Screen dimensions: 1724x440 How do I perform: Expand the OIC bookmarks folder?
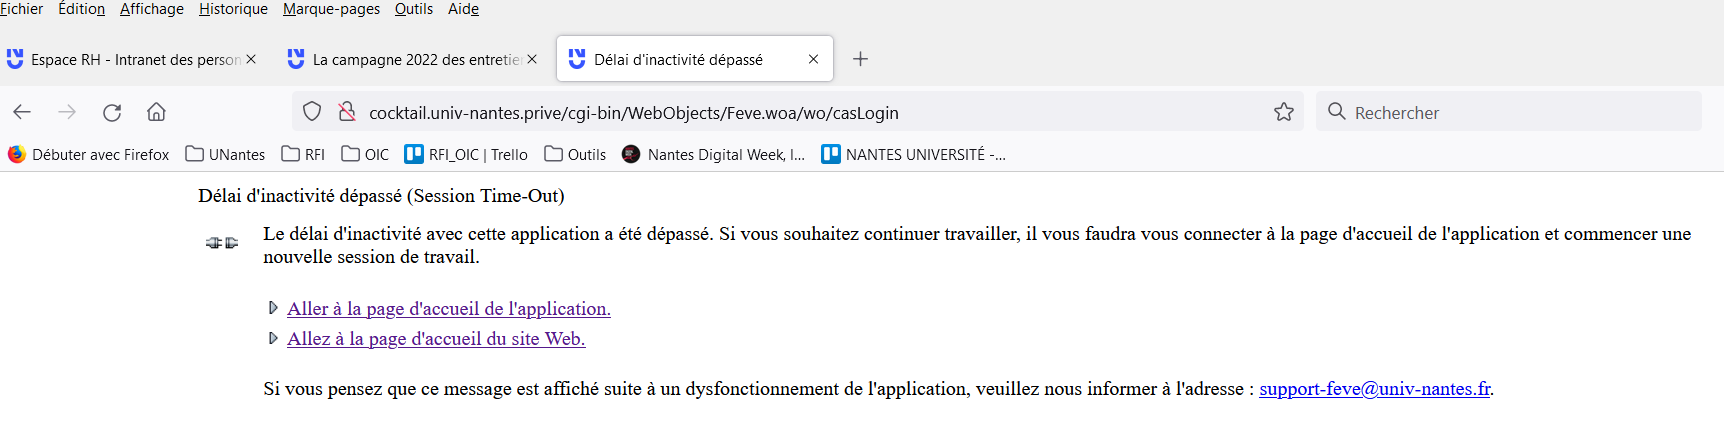[365, 154]
